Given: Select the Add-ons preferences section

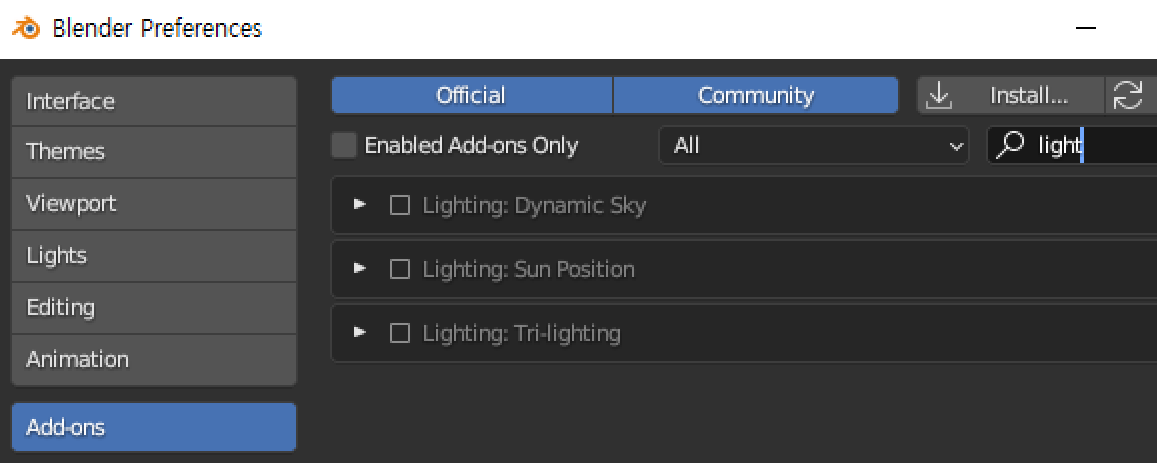Looking at the screenshot, I should coord(153,427).
